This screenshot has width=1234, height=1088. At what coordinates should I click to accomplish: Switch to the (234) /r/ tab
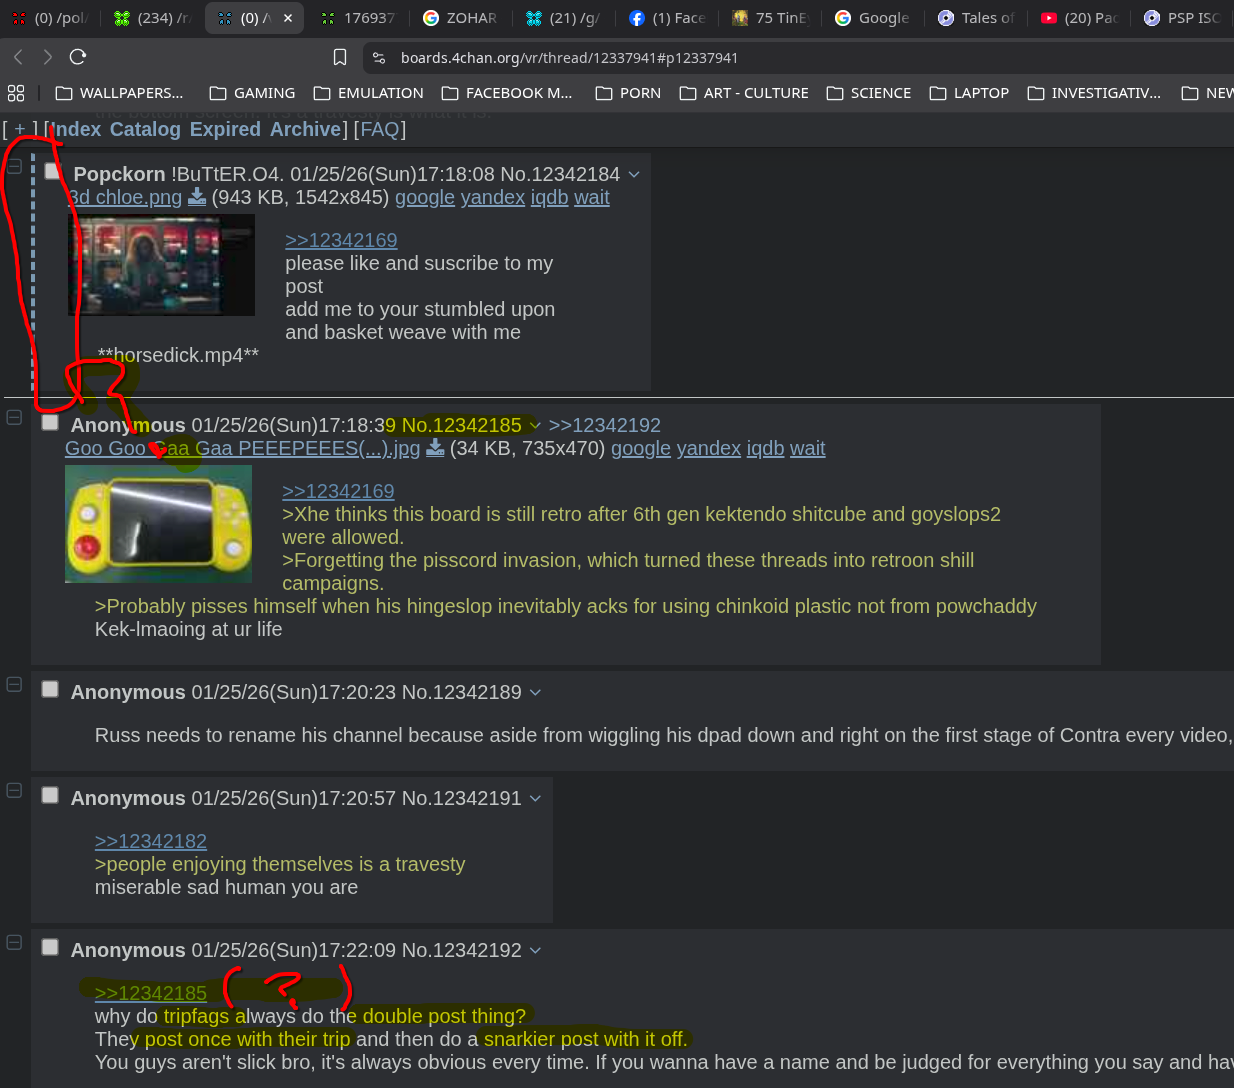(x=152, y=18)
